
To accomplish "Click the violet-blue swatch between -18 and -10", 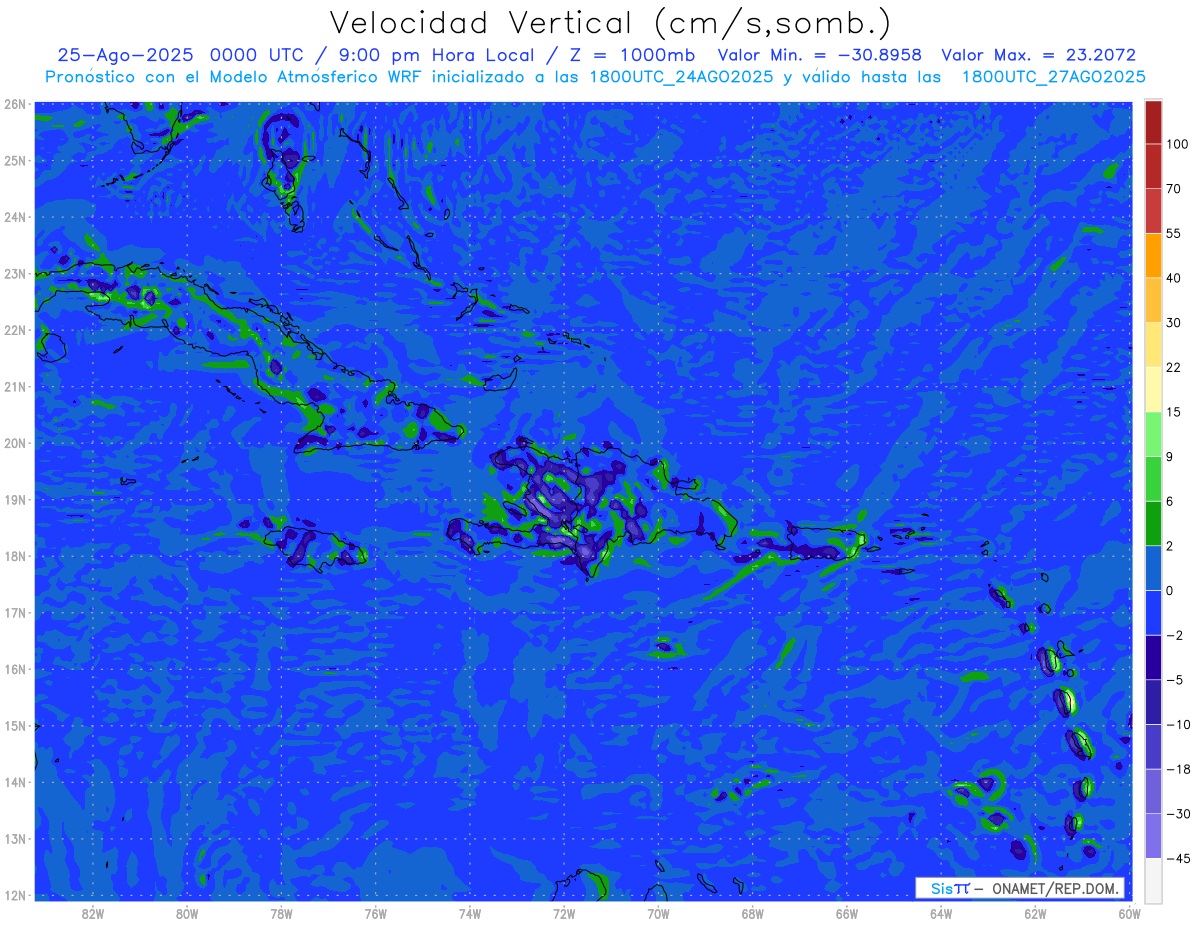I will click(x=1153, y=746).
